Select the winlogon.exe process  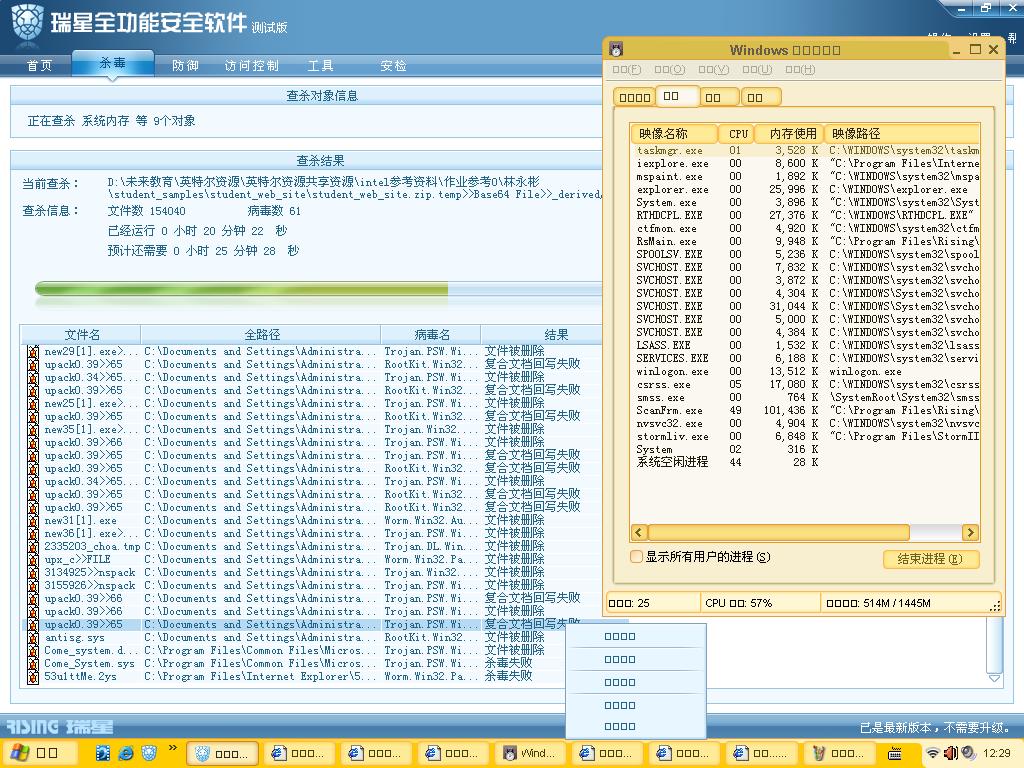(x=805, y=371)
